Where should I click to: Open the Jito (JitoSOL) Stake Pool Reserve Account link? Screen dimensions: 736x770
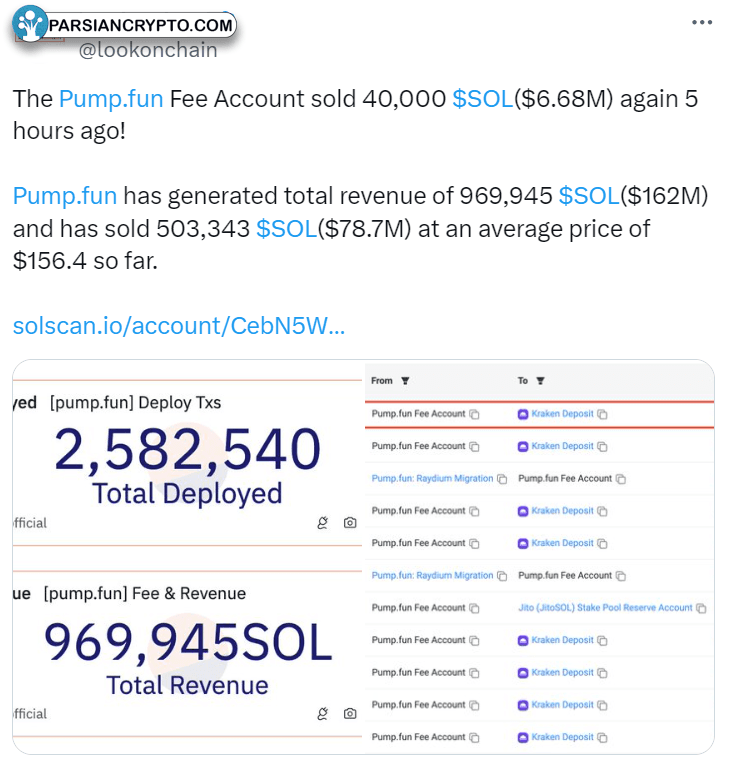pos(605,607)
